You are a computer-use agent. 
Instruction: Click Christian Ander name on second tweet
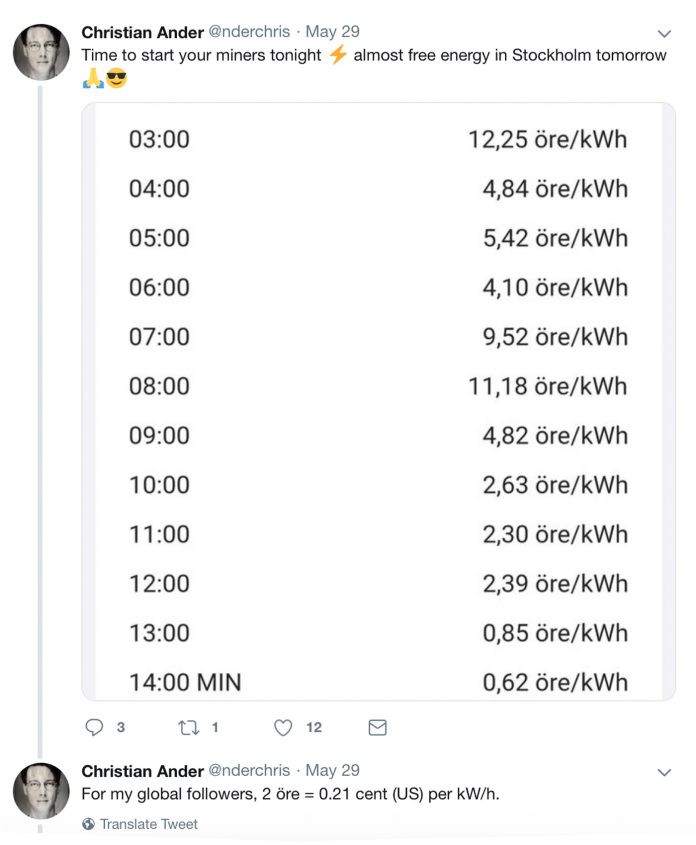142,771
